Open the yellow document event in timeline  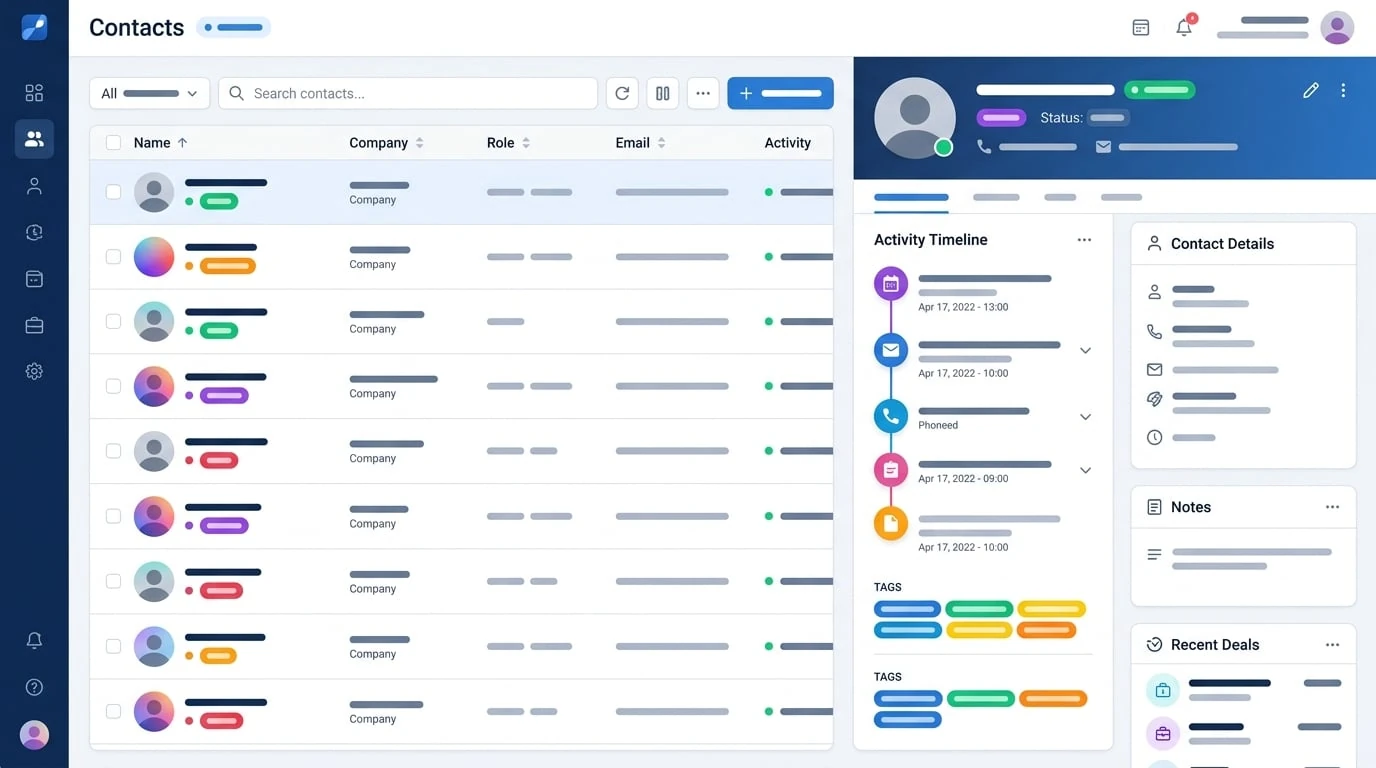pos(891,523)
